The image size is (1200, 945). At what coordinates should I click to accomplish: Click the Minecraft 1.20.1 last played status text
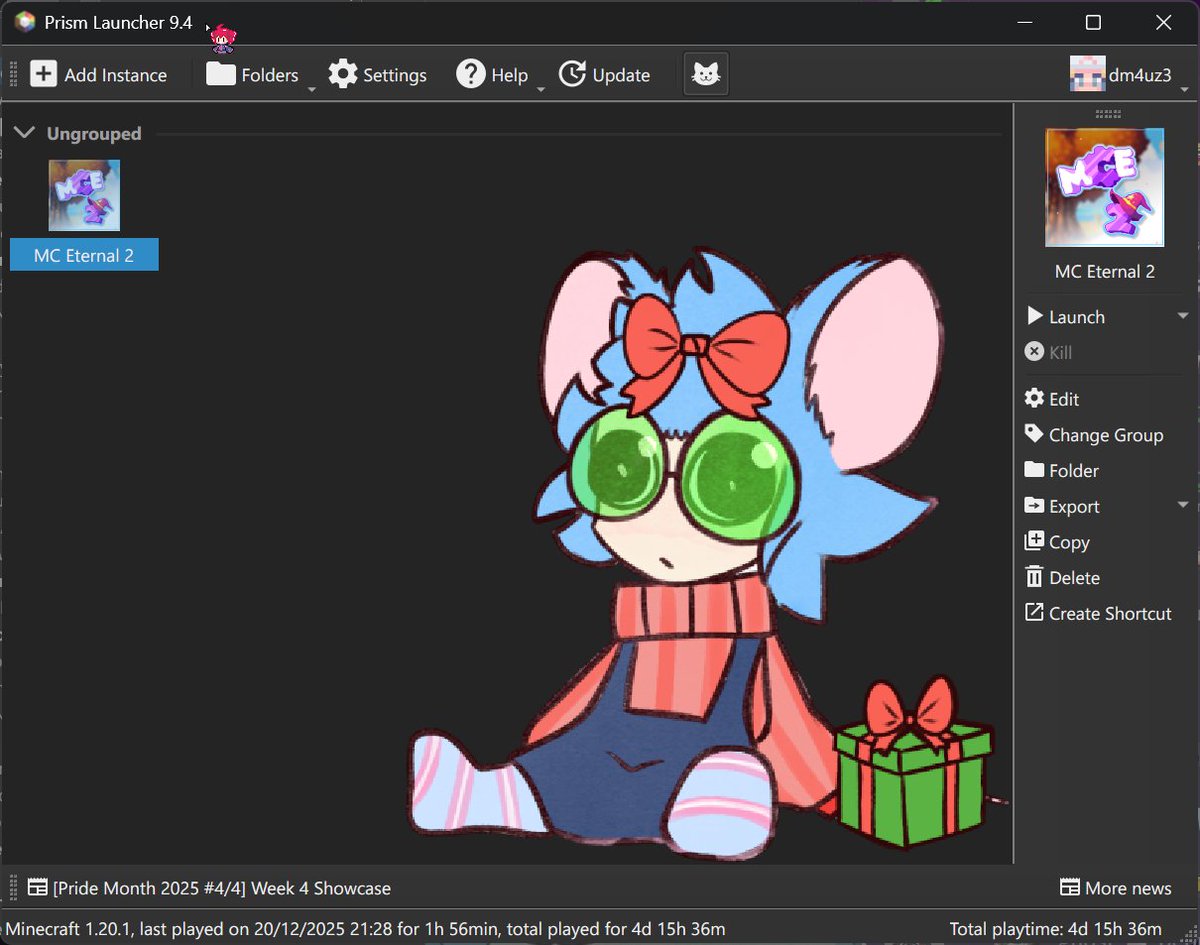(366, 929)
